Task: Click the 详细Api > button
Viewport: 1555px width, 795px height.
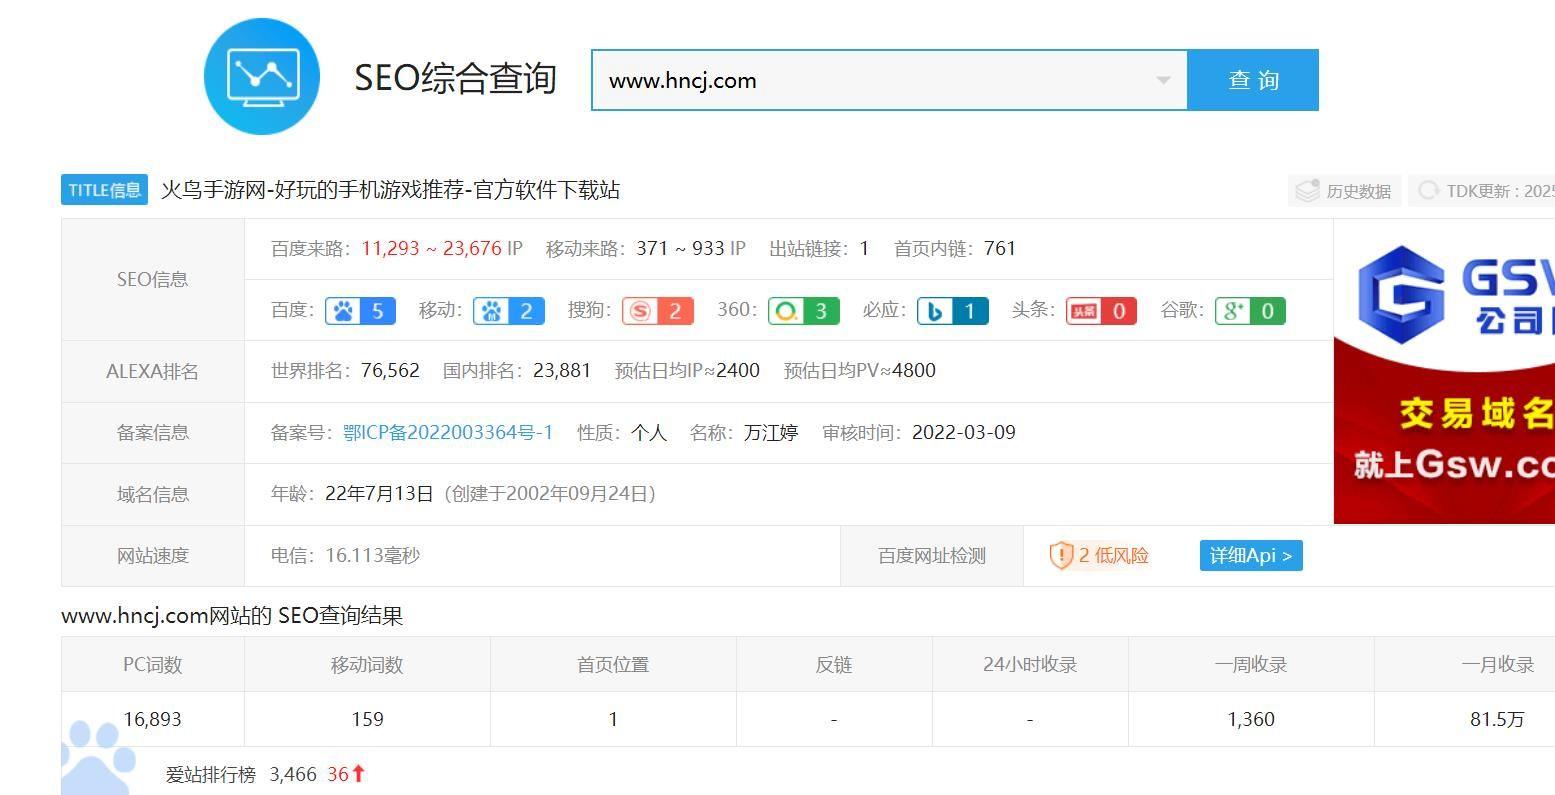Action: [x=1251, y=556]
